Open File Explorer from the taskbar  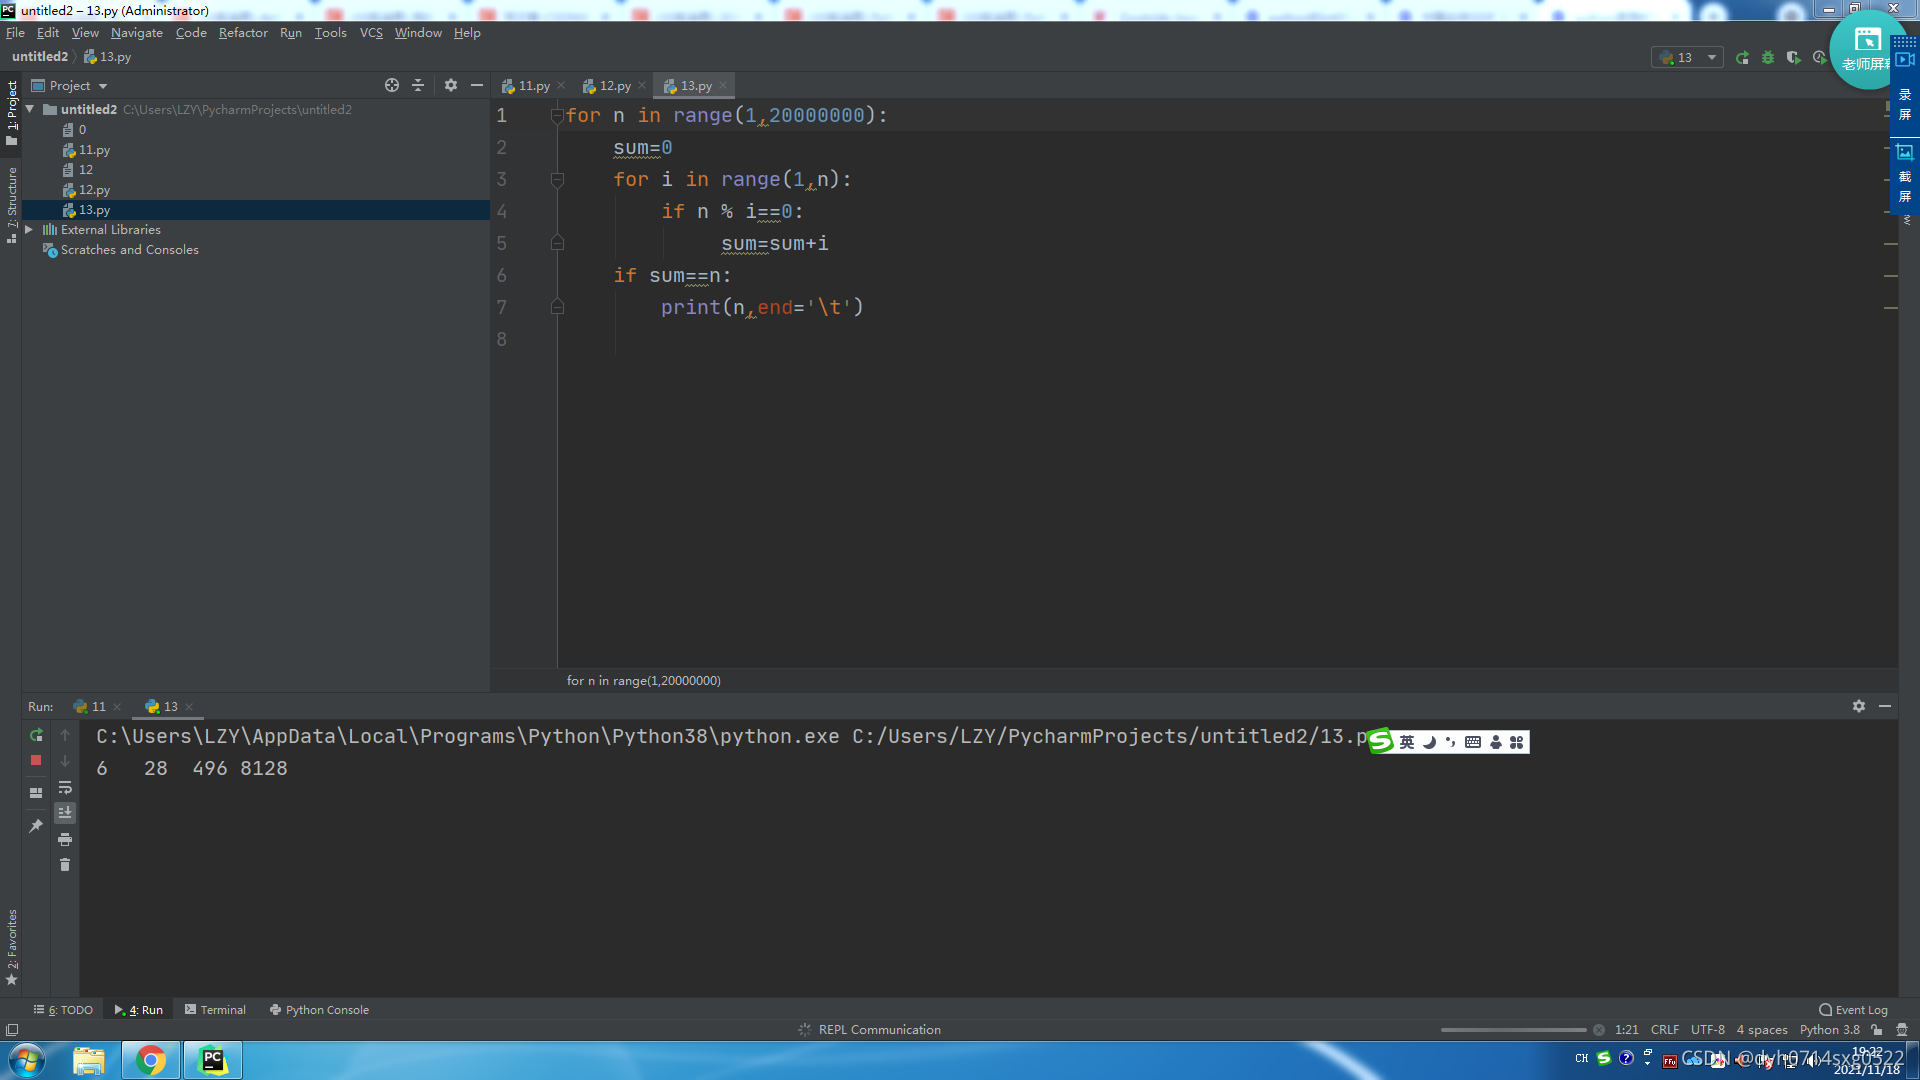pos(89,1061)
